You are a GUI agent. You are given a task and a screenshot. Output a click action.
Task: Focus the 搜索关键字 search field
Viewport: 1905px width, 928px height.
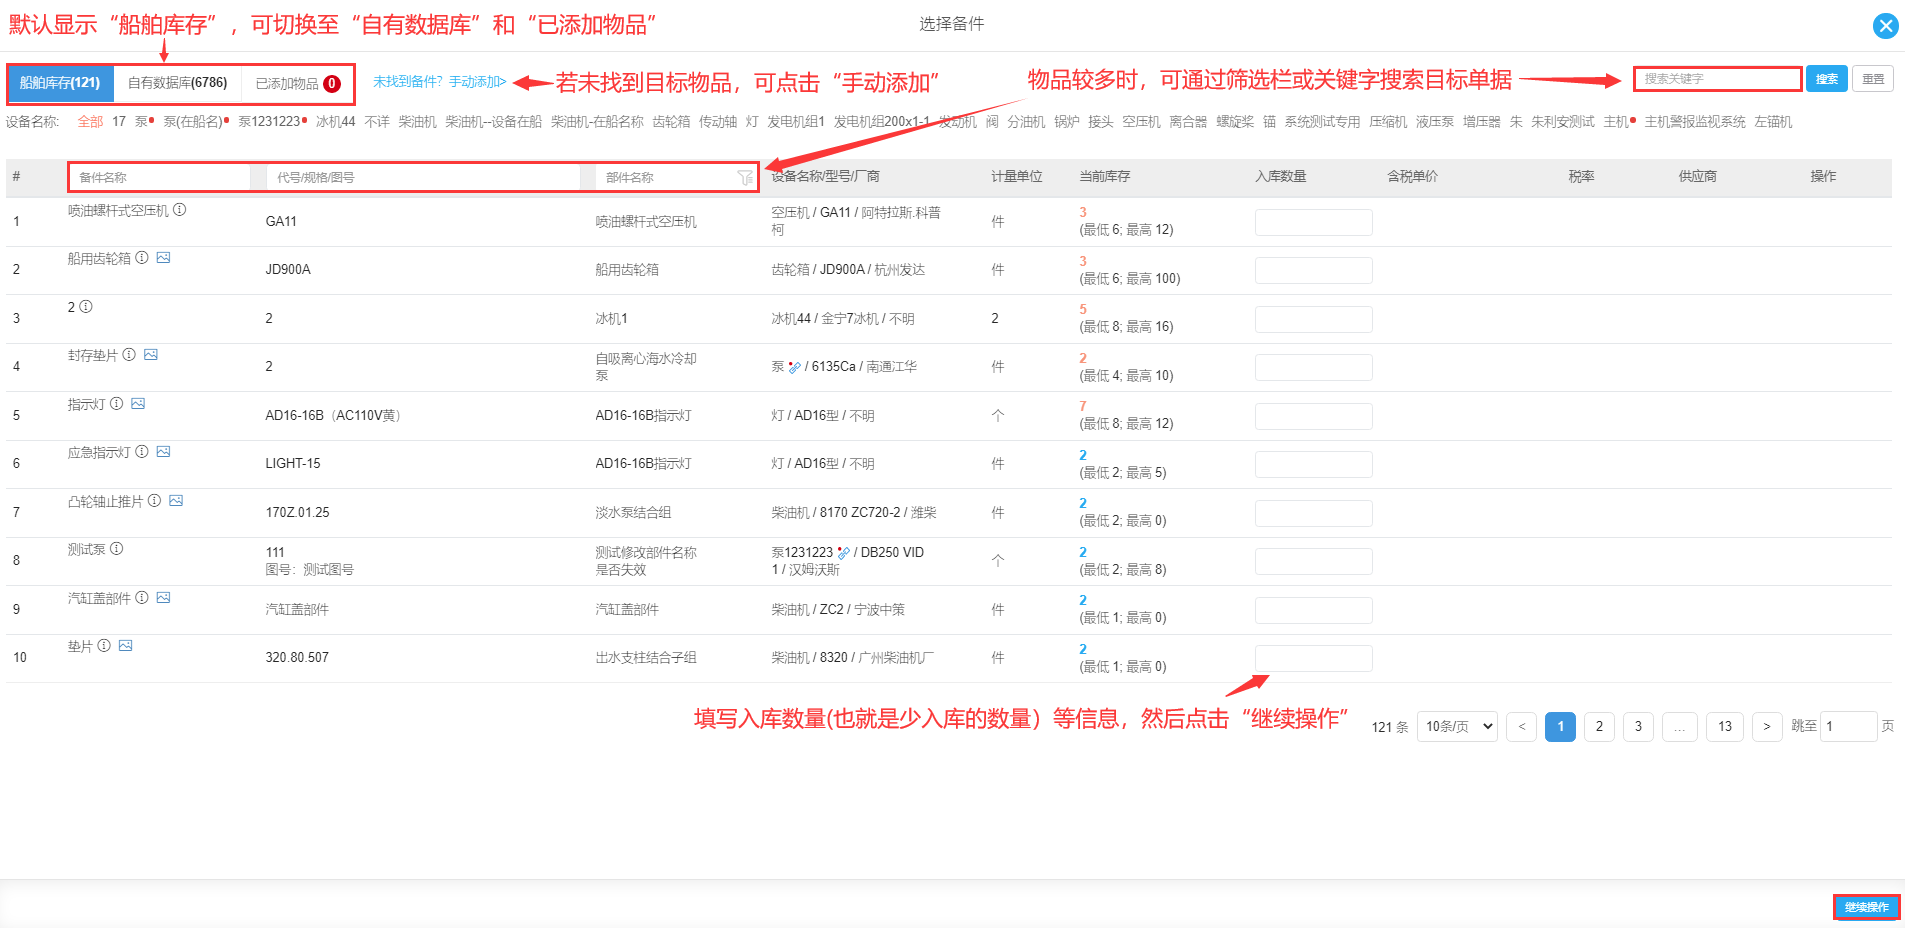pos(1717,79)
